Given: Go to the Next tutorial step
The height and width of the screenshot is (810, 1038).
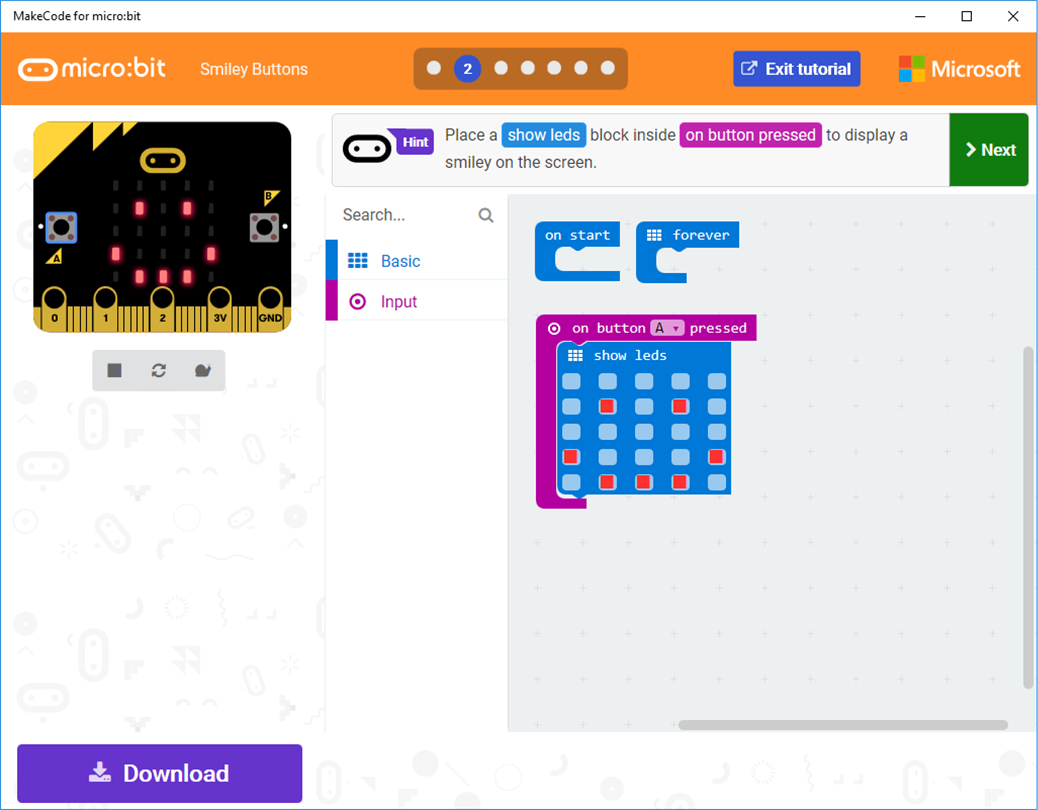Looking at the screenshot, I should click(989, 150).
